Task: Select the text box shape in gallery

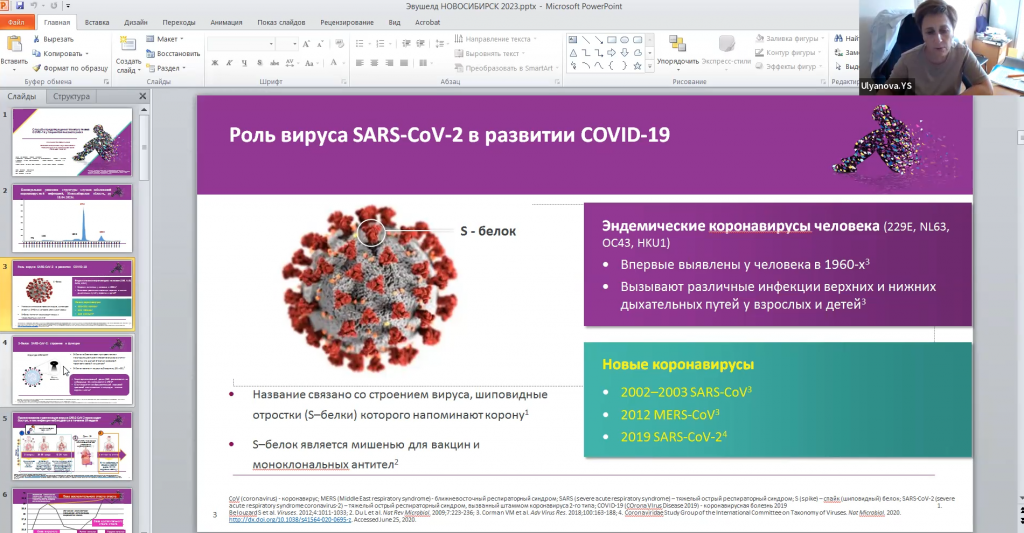Action: [573, 40]
